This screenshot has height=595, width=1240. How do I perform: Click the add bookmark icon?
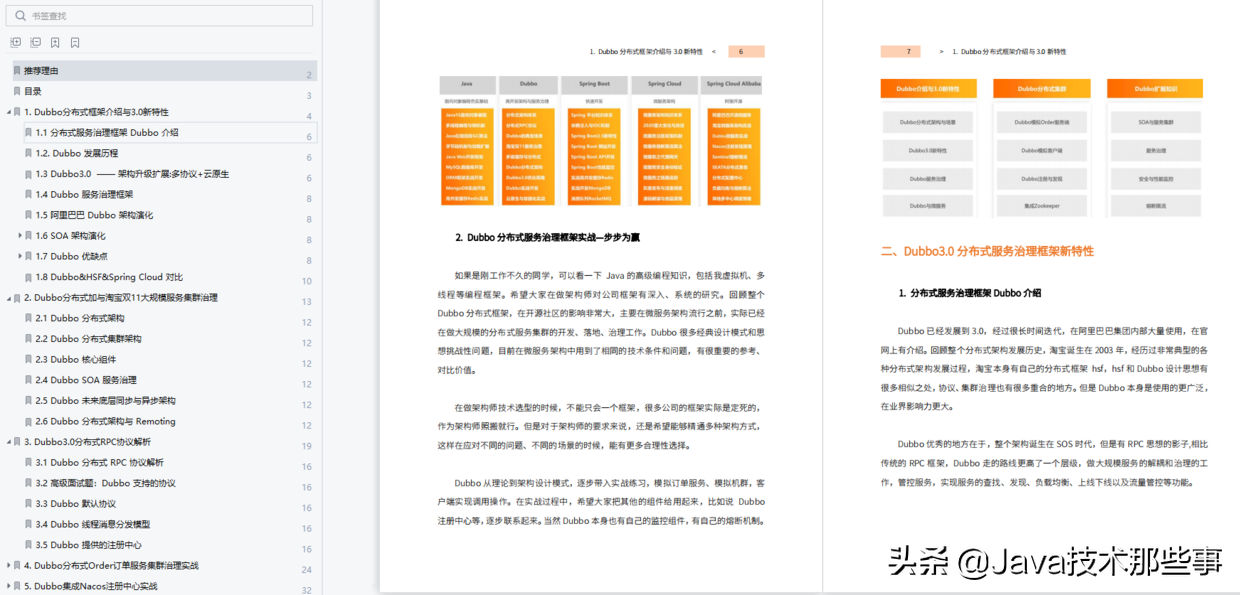55,43
